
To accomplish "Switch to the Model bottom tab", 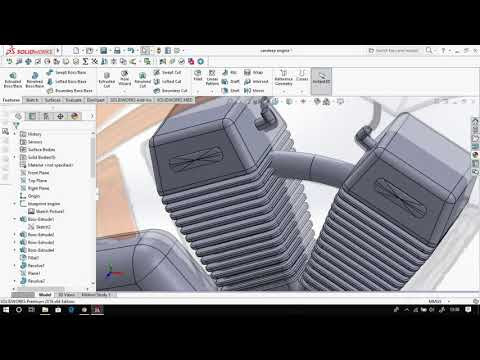I will point(45,295).
